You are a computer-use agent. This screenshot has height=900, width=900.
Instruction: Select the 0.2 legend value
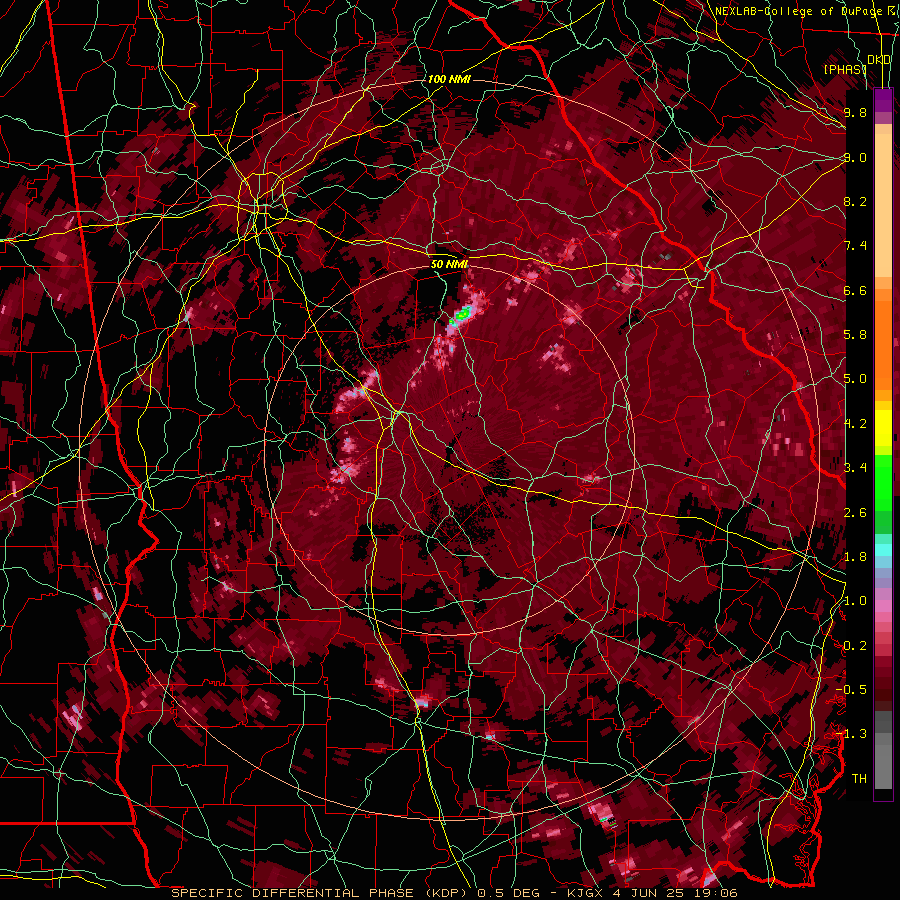pos(855,646)
